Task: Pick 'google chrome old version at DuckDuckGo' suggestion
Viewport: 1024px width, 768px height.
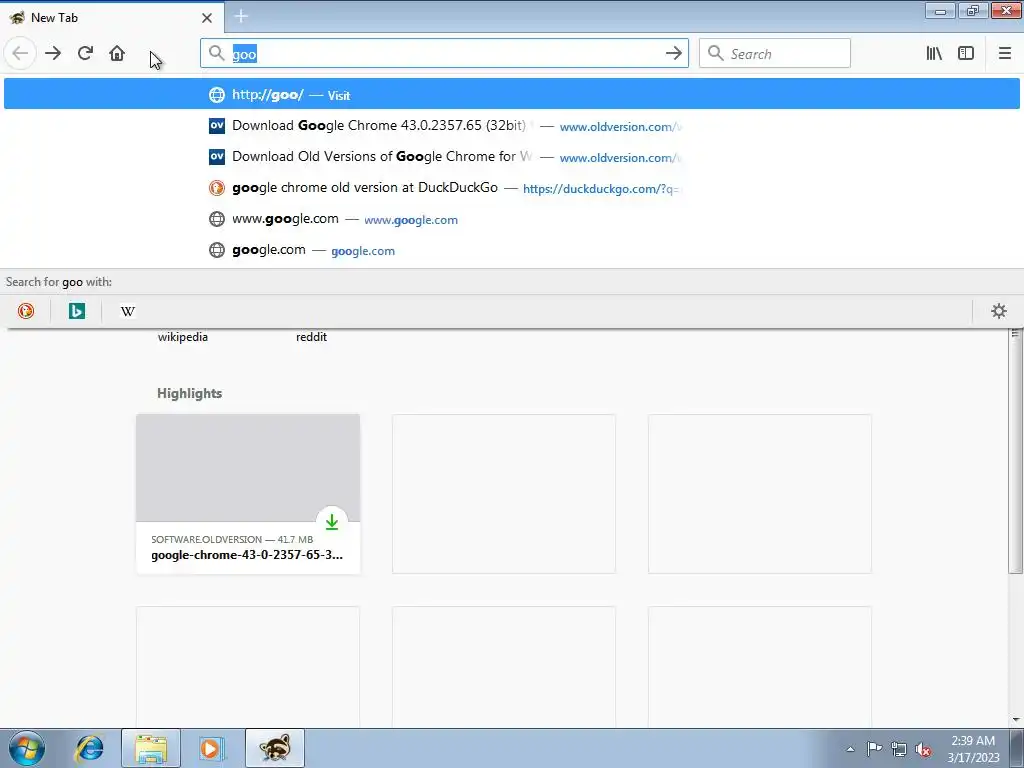Action: click(512, 188)
